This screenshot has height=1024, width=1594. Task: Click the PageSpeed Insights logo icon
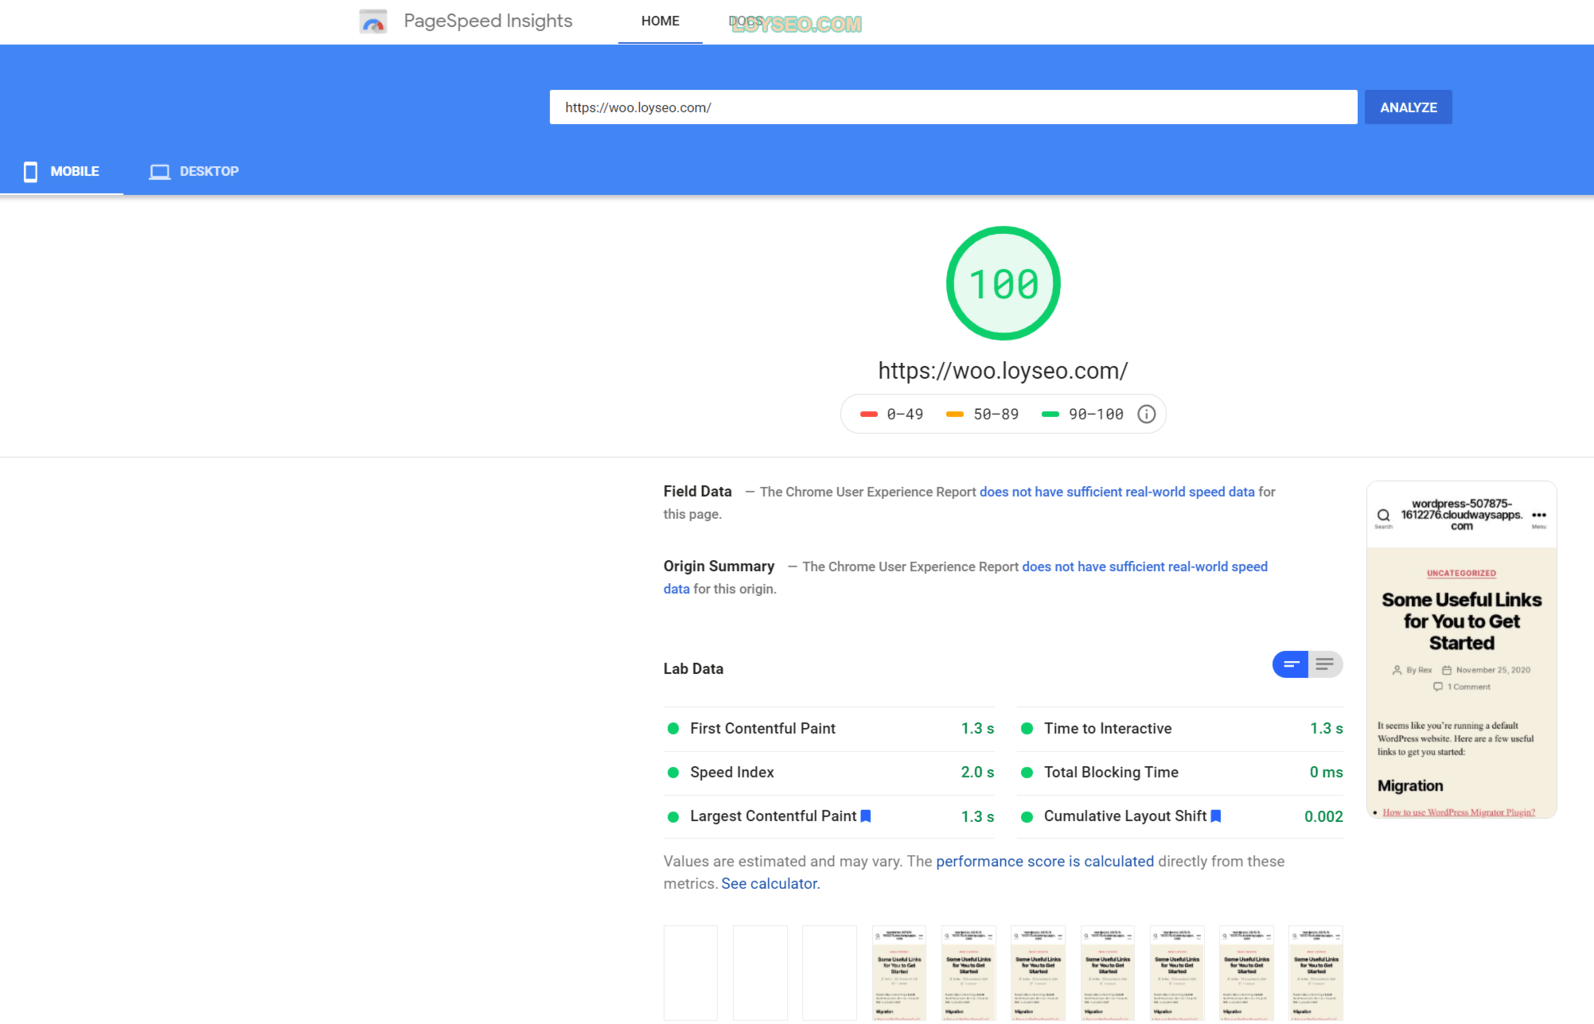373,21
